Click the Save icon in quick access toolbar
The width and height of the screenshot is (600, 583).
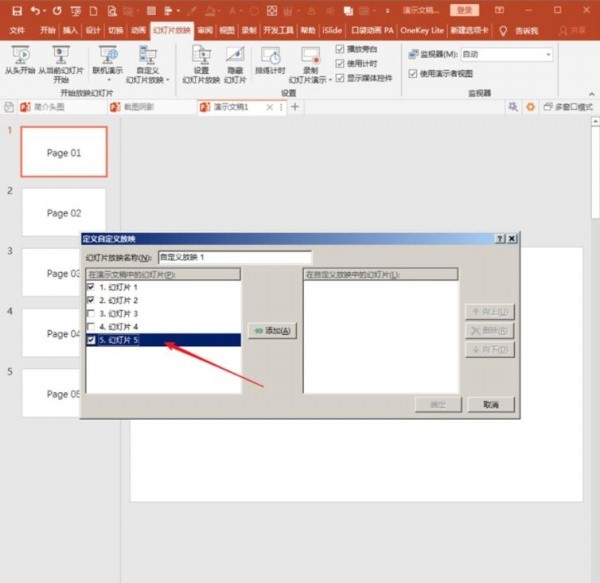(17, 11)
